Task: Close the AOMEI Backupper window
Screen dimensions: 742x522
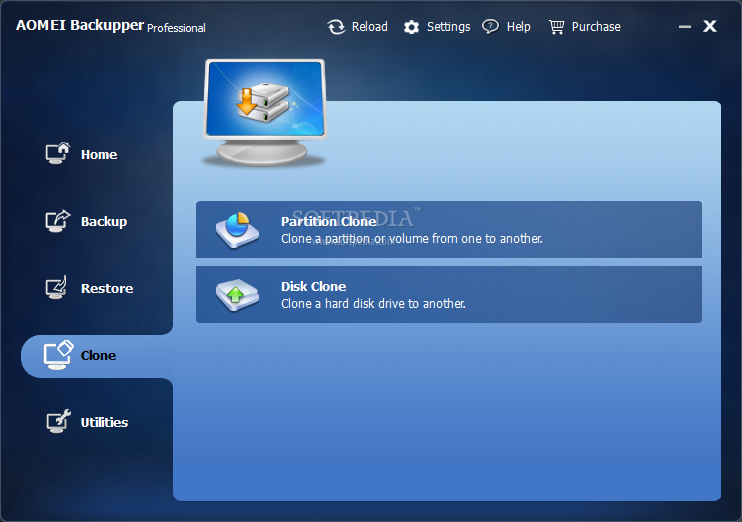Action: click(x=710, y=26)
